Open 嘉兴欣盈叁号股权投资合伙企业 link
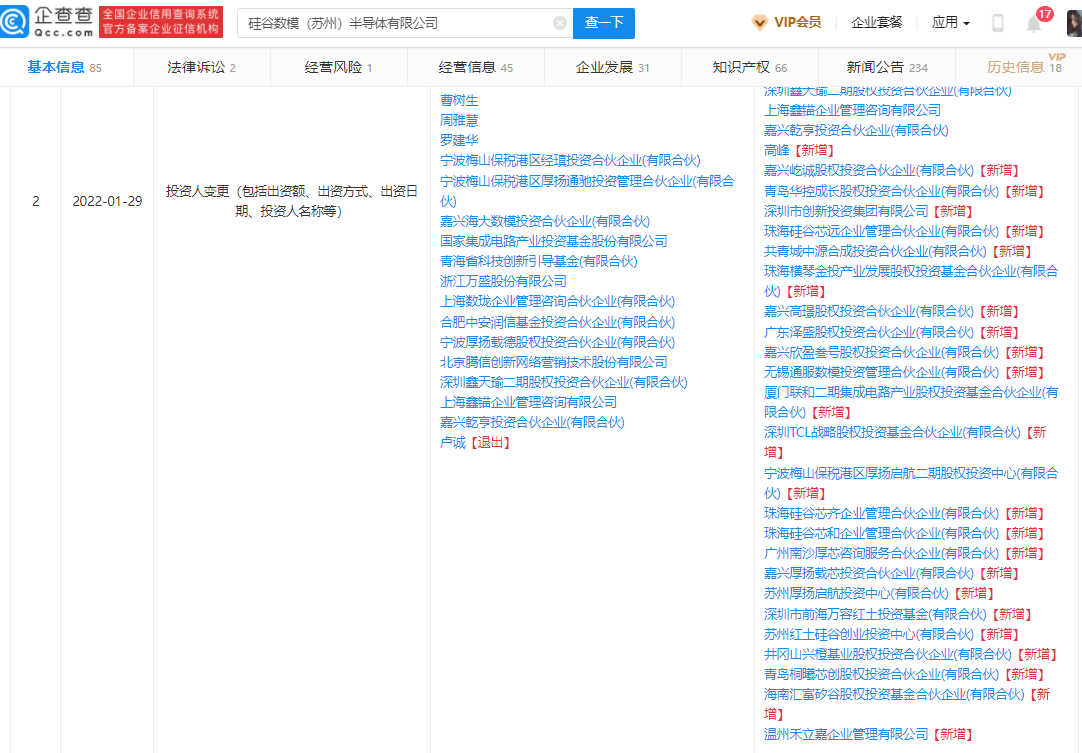The width and height of the screenshot is (1082, 753). pos(881,352)
